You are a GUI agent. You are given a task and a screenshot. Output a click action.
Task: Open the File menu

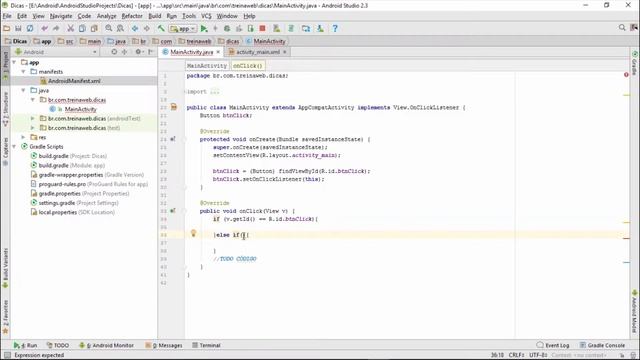(x=7, y=16)
